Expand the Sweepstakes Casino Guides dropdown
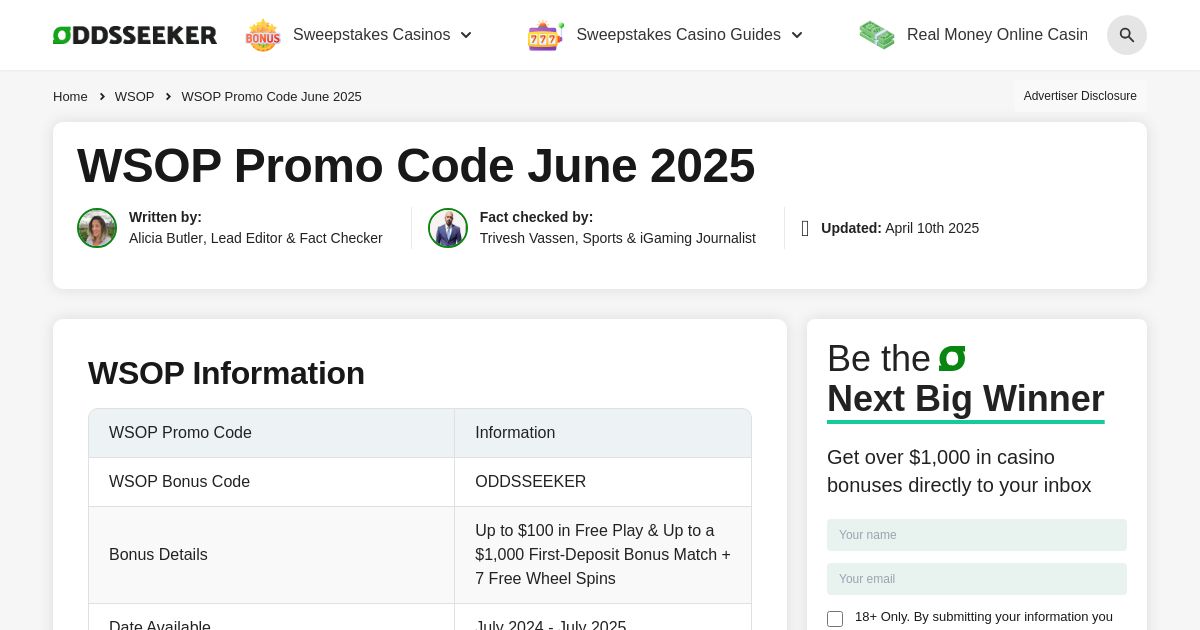Screen dimensions: 1200x630 click(x=797, y=35)
